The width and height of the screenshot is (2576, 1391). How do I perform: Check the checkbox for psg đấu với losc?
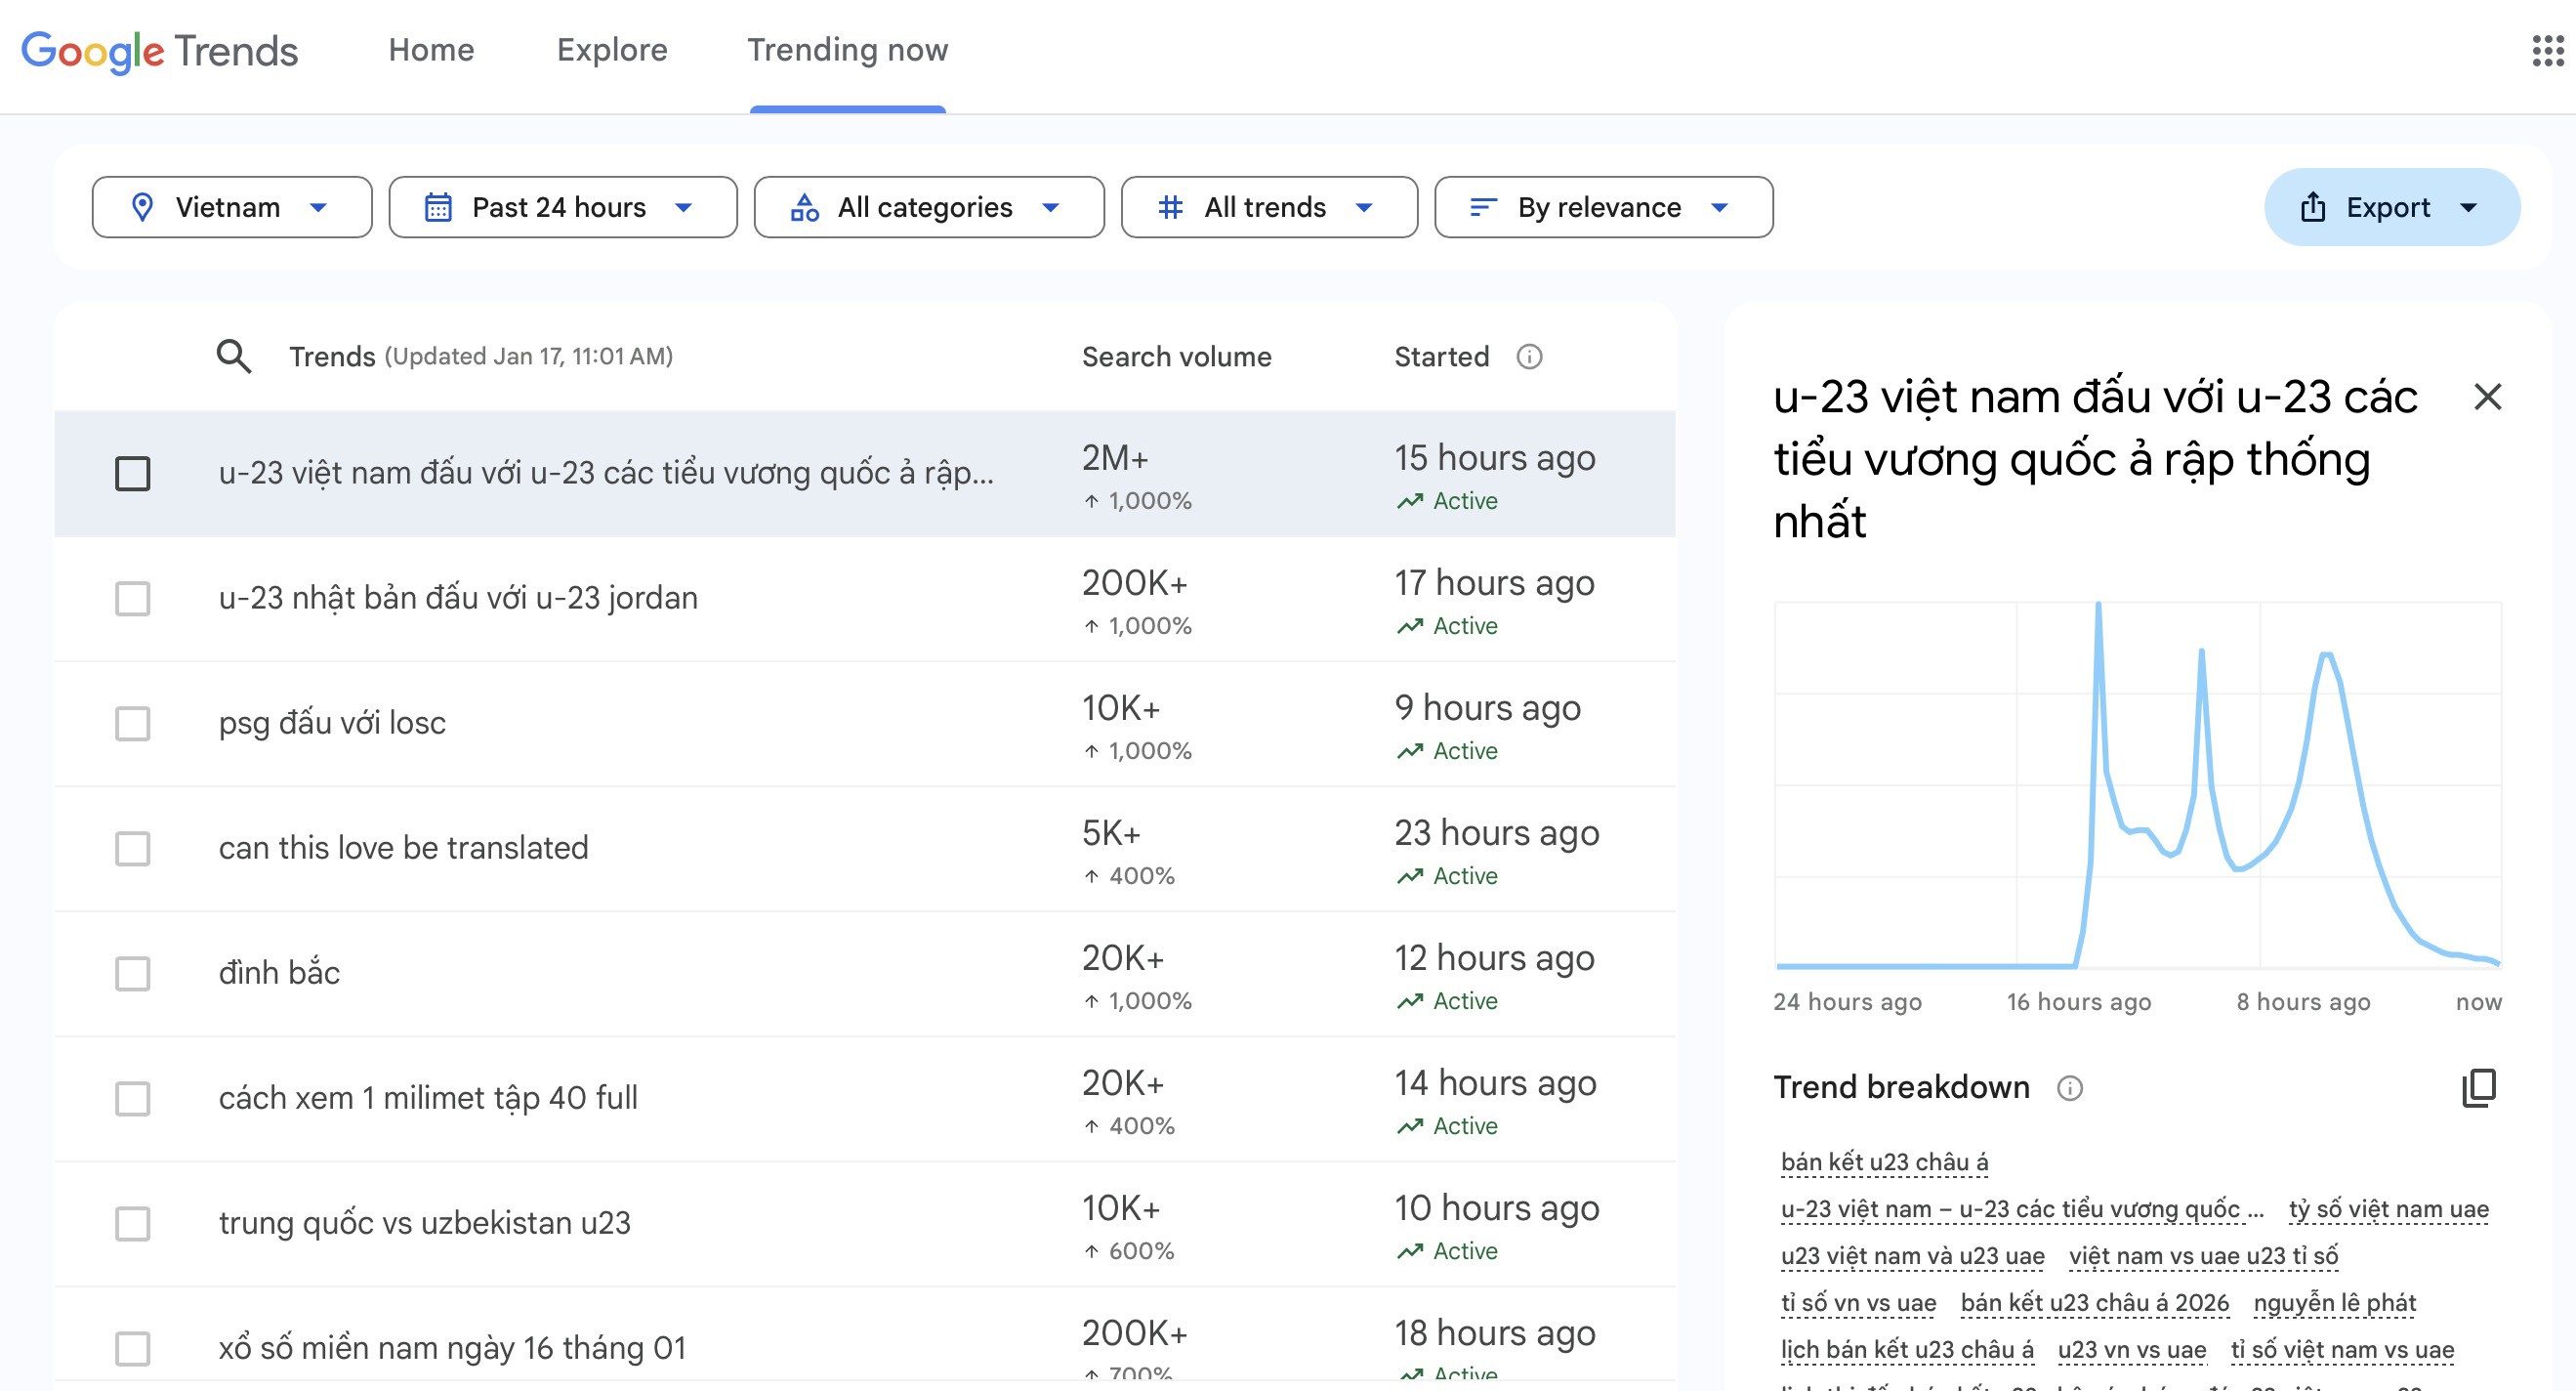point(132,724)
